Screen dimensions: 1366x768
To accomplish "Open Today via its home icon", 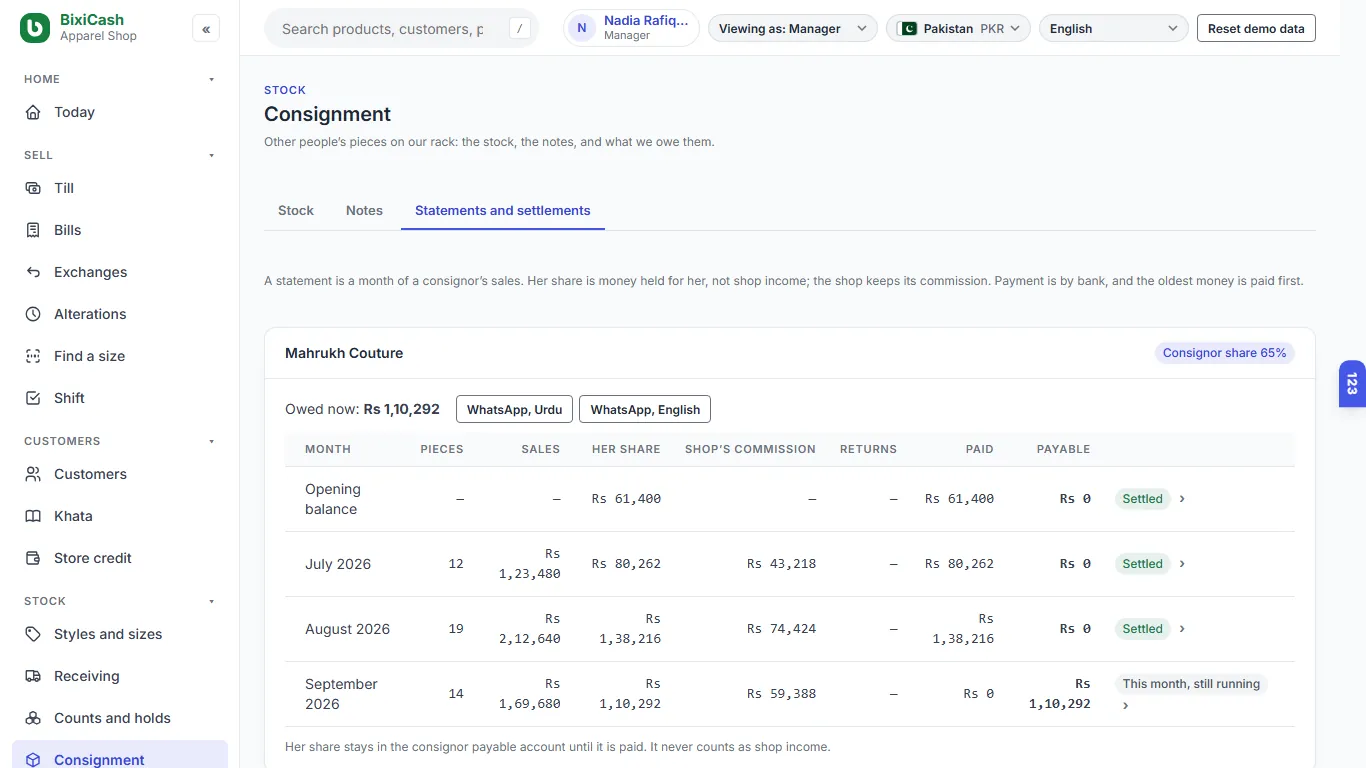I will pos(33,112).
